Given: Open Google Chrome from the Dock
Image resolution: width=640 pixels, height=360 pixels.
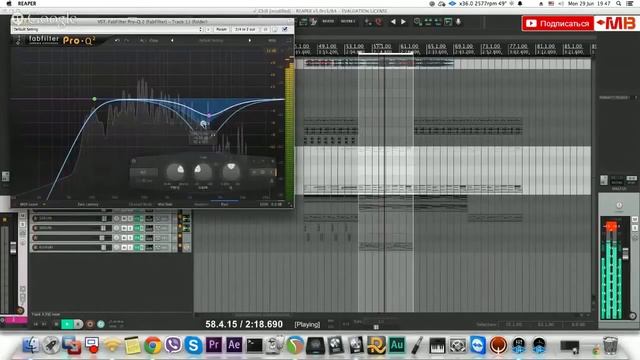Looking at the screenshot, I should 153,345.
